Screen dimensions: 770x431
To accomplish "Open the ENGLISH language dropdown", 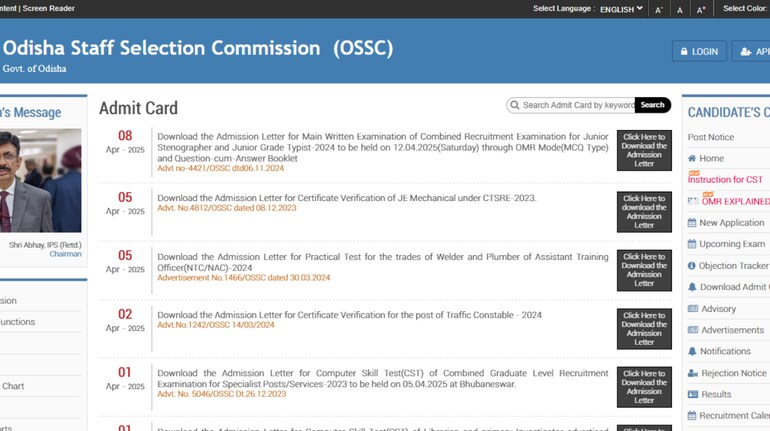I will (621, 9).
